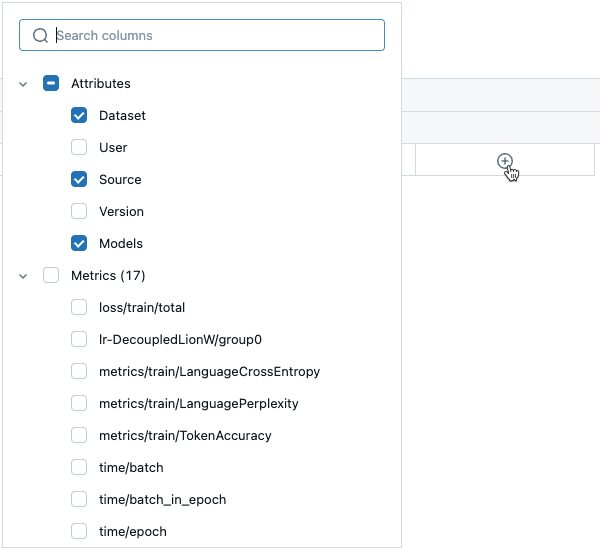The image size is (600, 548).
Task: Check the lr-DecoupledLionW/group0 checkbox
Action: (x=79, y=340)
